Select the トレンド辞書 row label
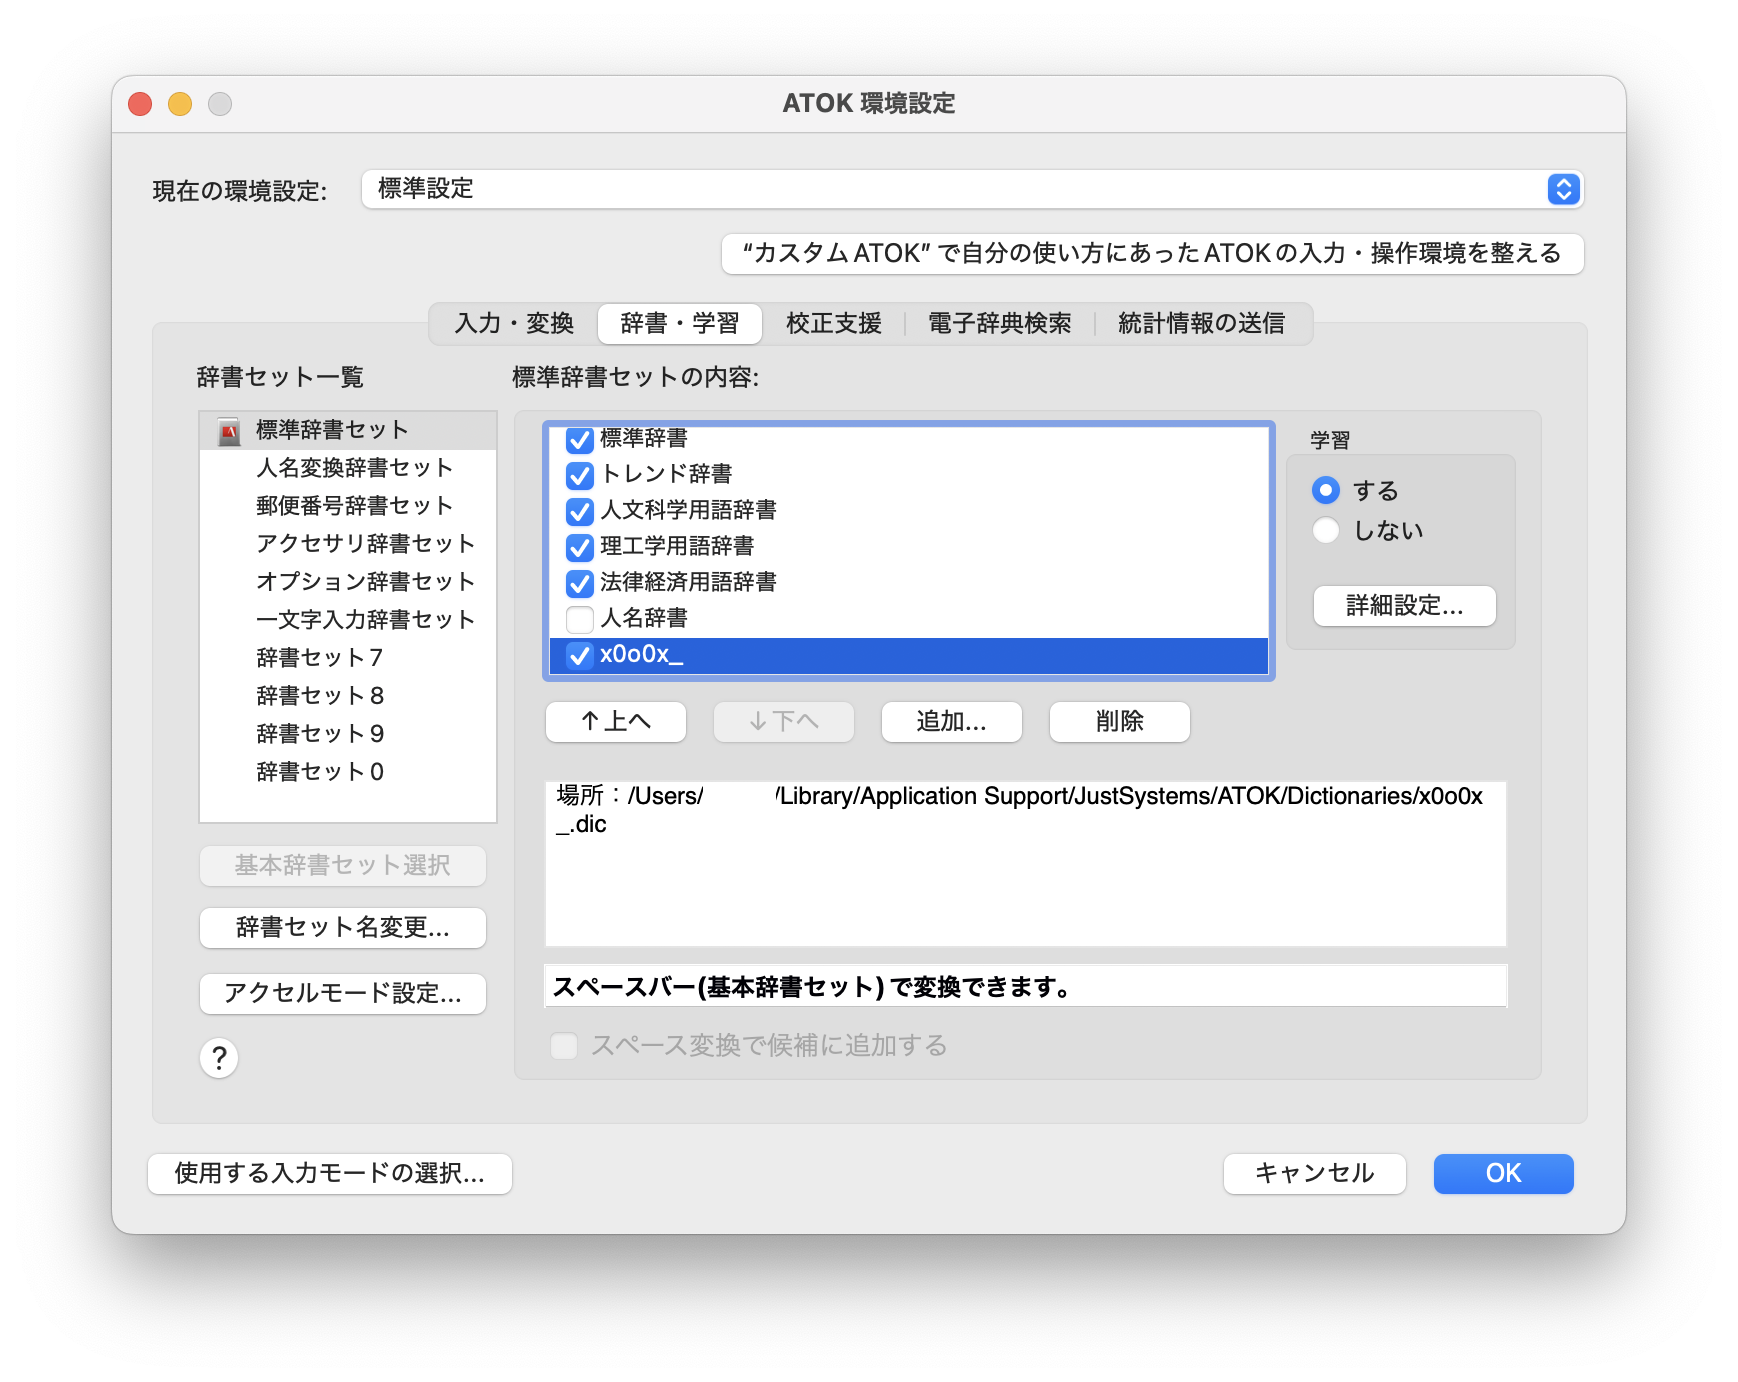The height and width of the screenshot is (1382, 1738). point(666,474)
